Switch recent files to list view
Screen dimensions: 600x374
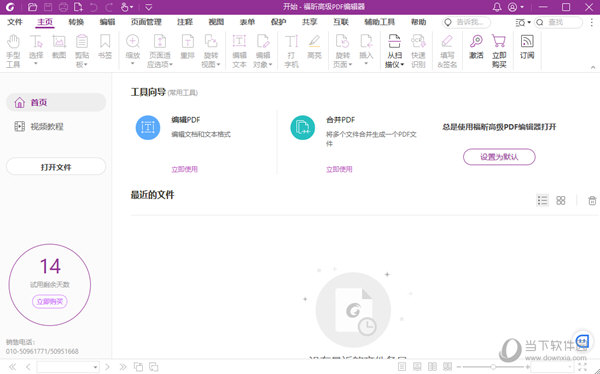pos(542,200)
